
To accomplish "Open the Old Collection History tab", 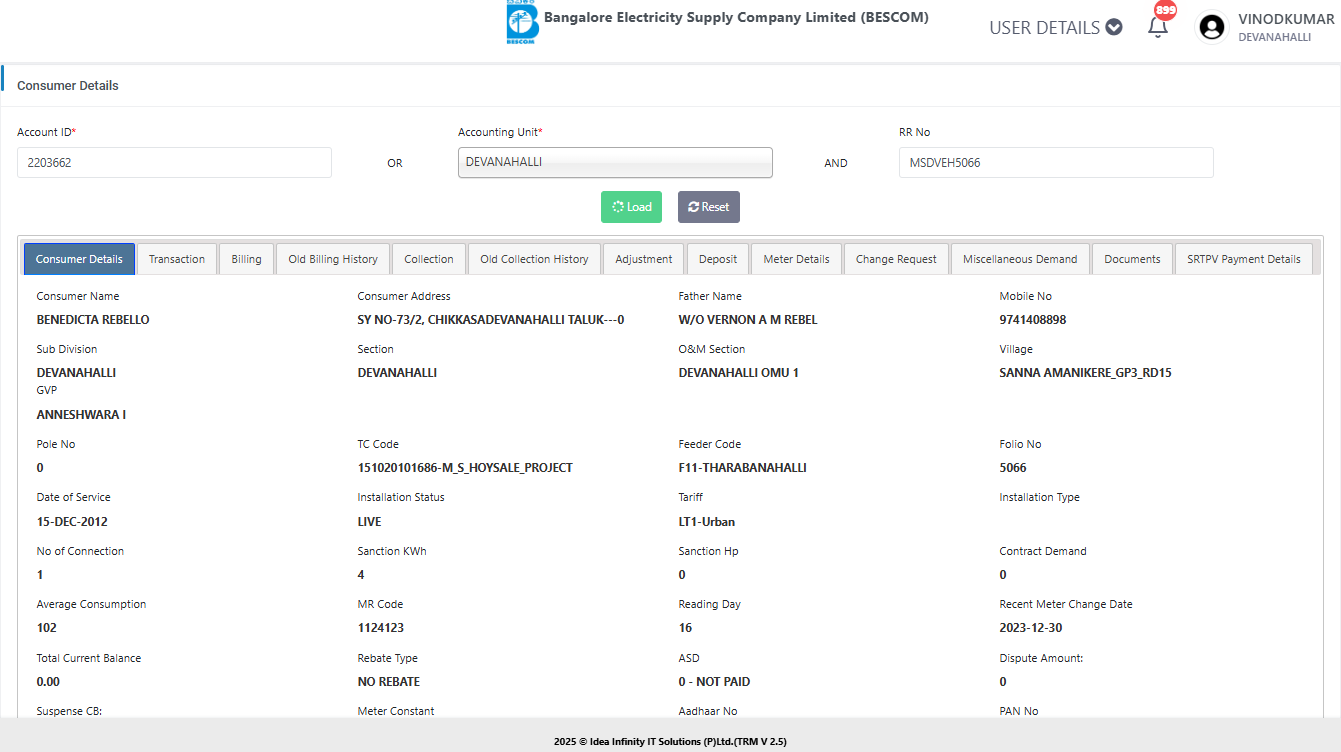I will coord(534,259).
